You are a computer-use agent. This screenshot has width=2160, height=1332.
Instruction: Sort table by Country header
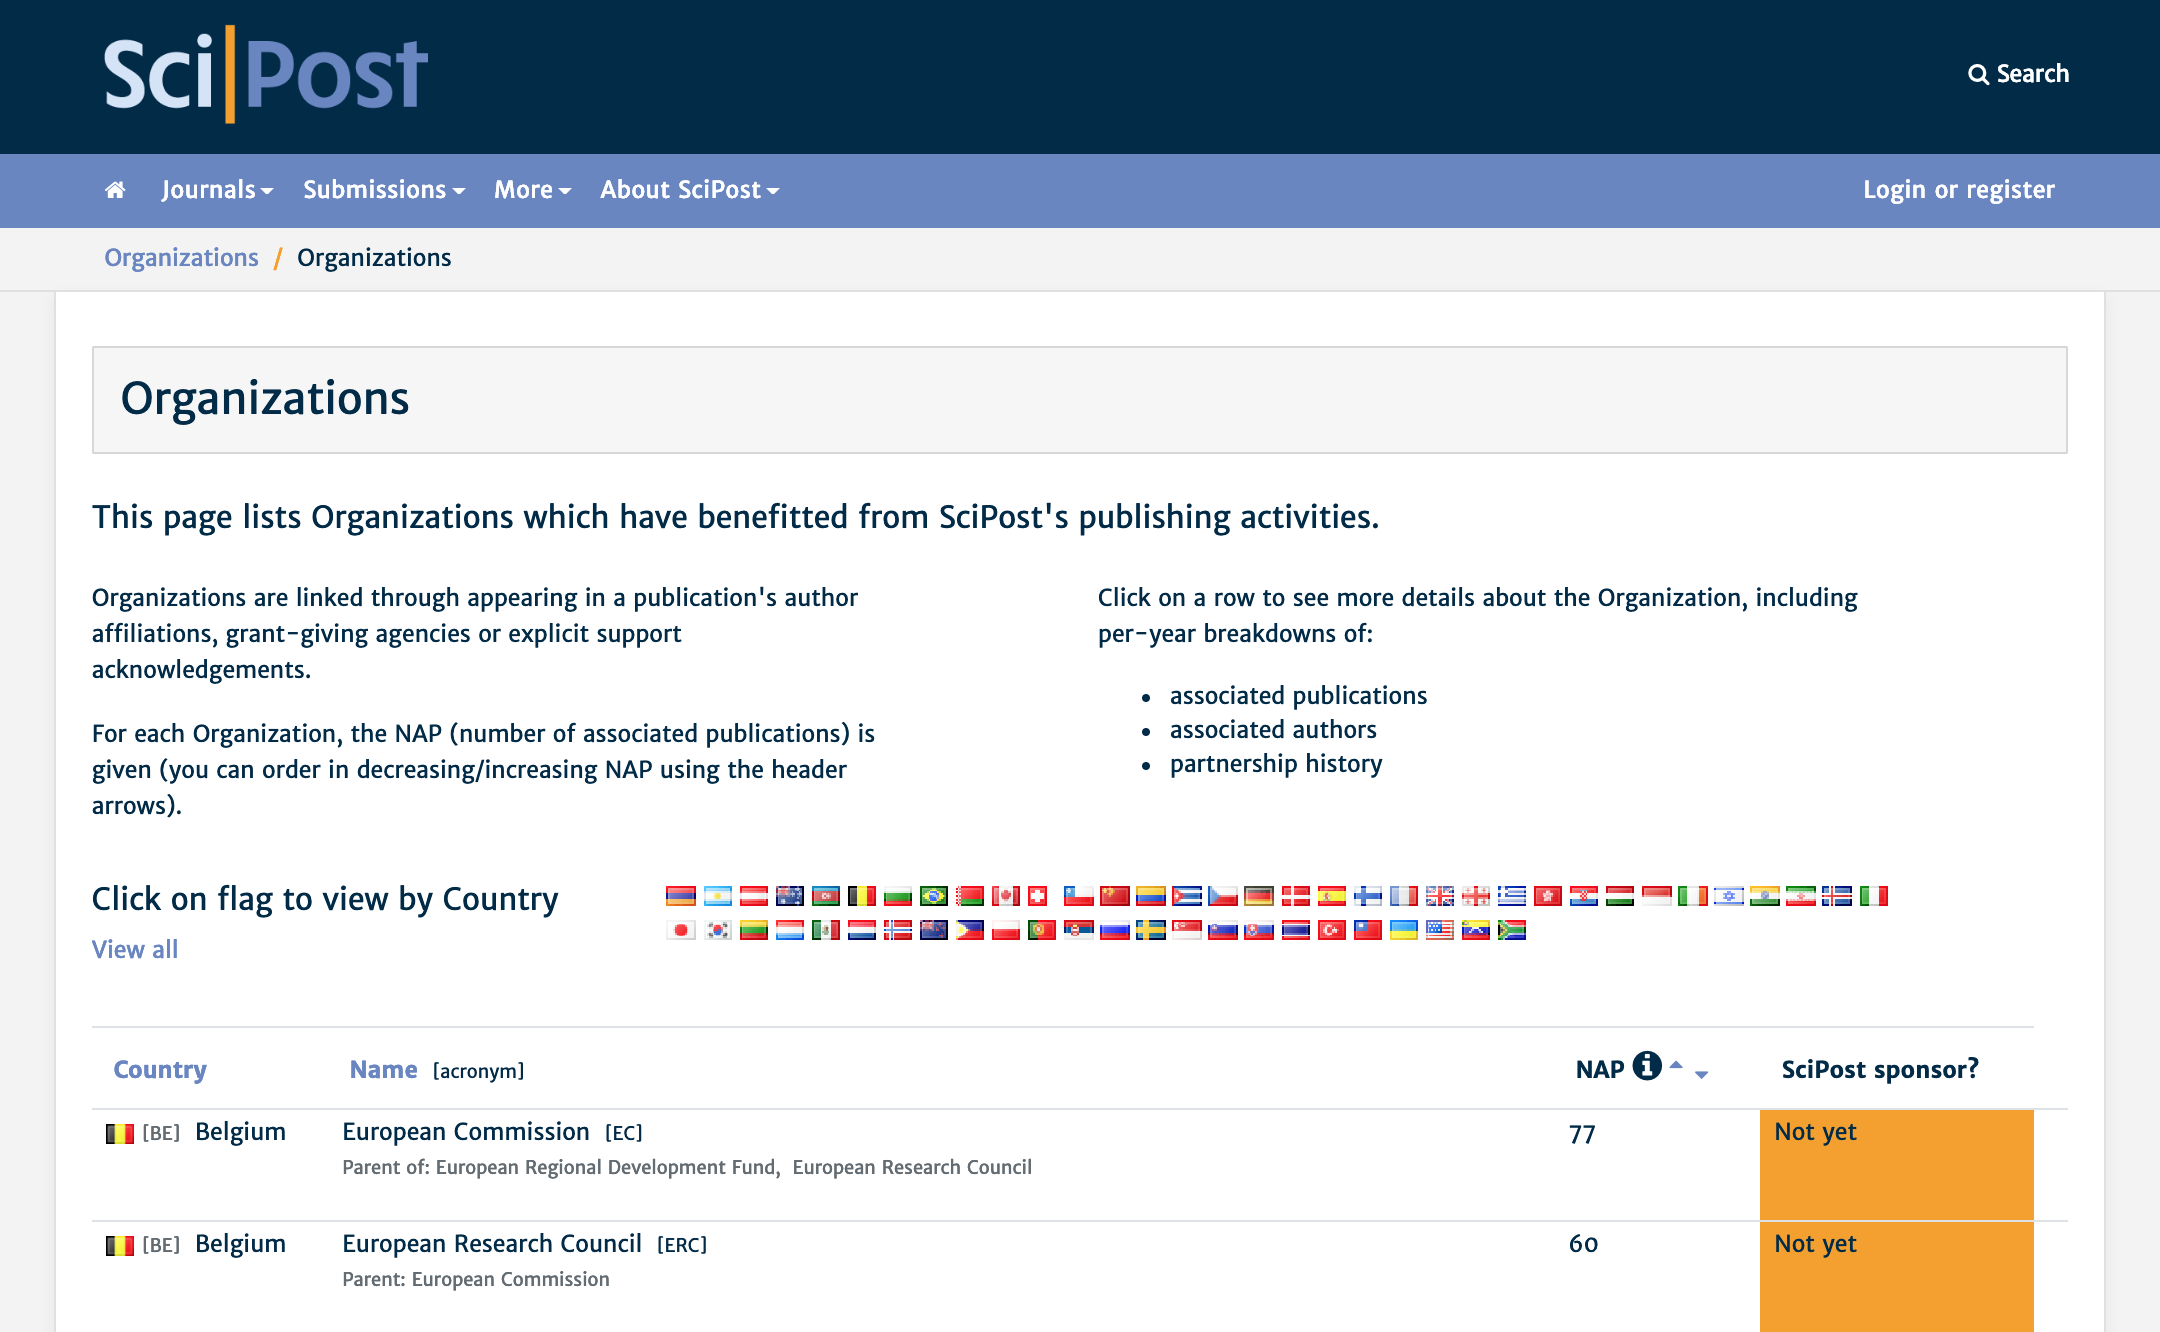pyautogui.click(x=160, y=1069)
